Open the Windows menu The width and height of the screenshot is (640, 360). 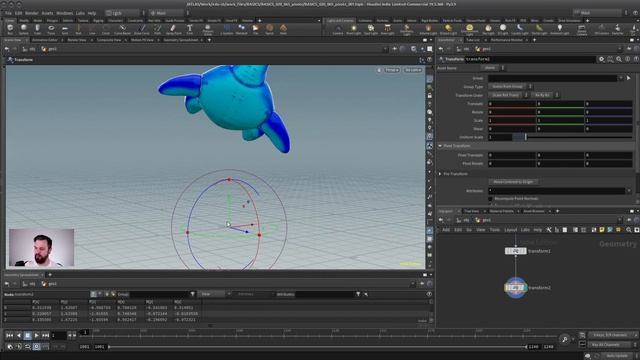[x=64, y=13]
